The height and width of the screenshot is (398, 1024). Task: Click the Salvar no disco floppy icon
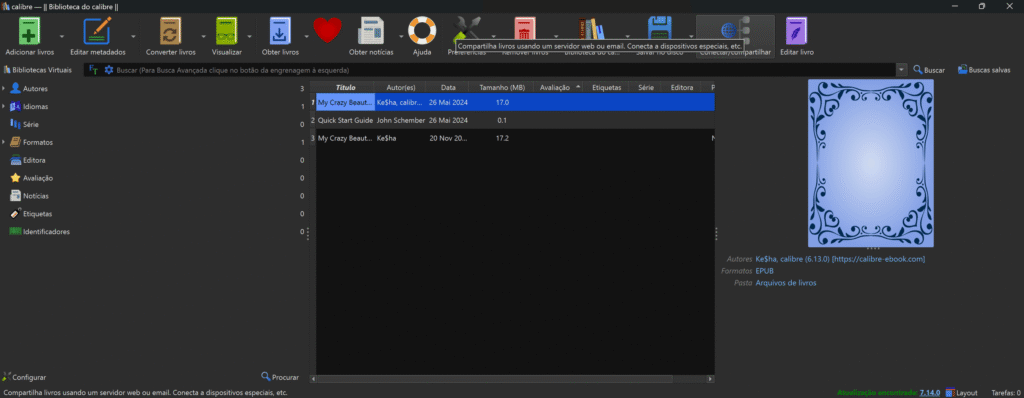coord(660,29)
